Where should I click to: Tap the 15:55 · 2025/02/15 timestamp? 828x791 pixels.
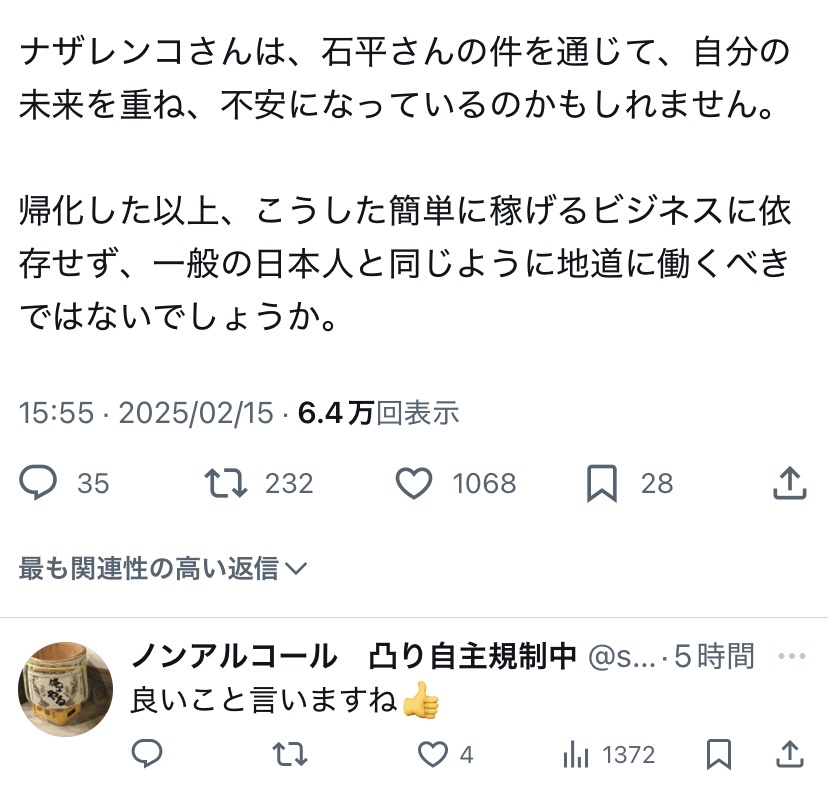146,414
